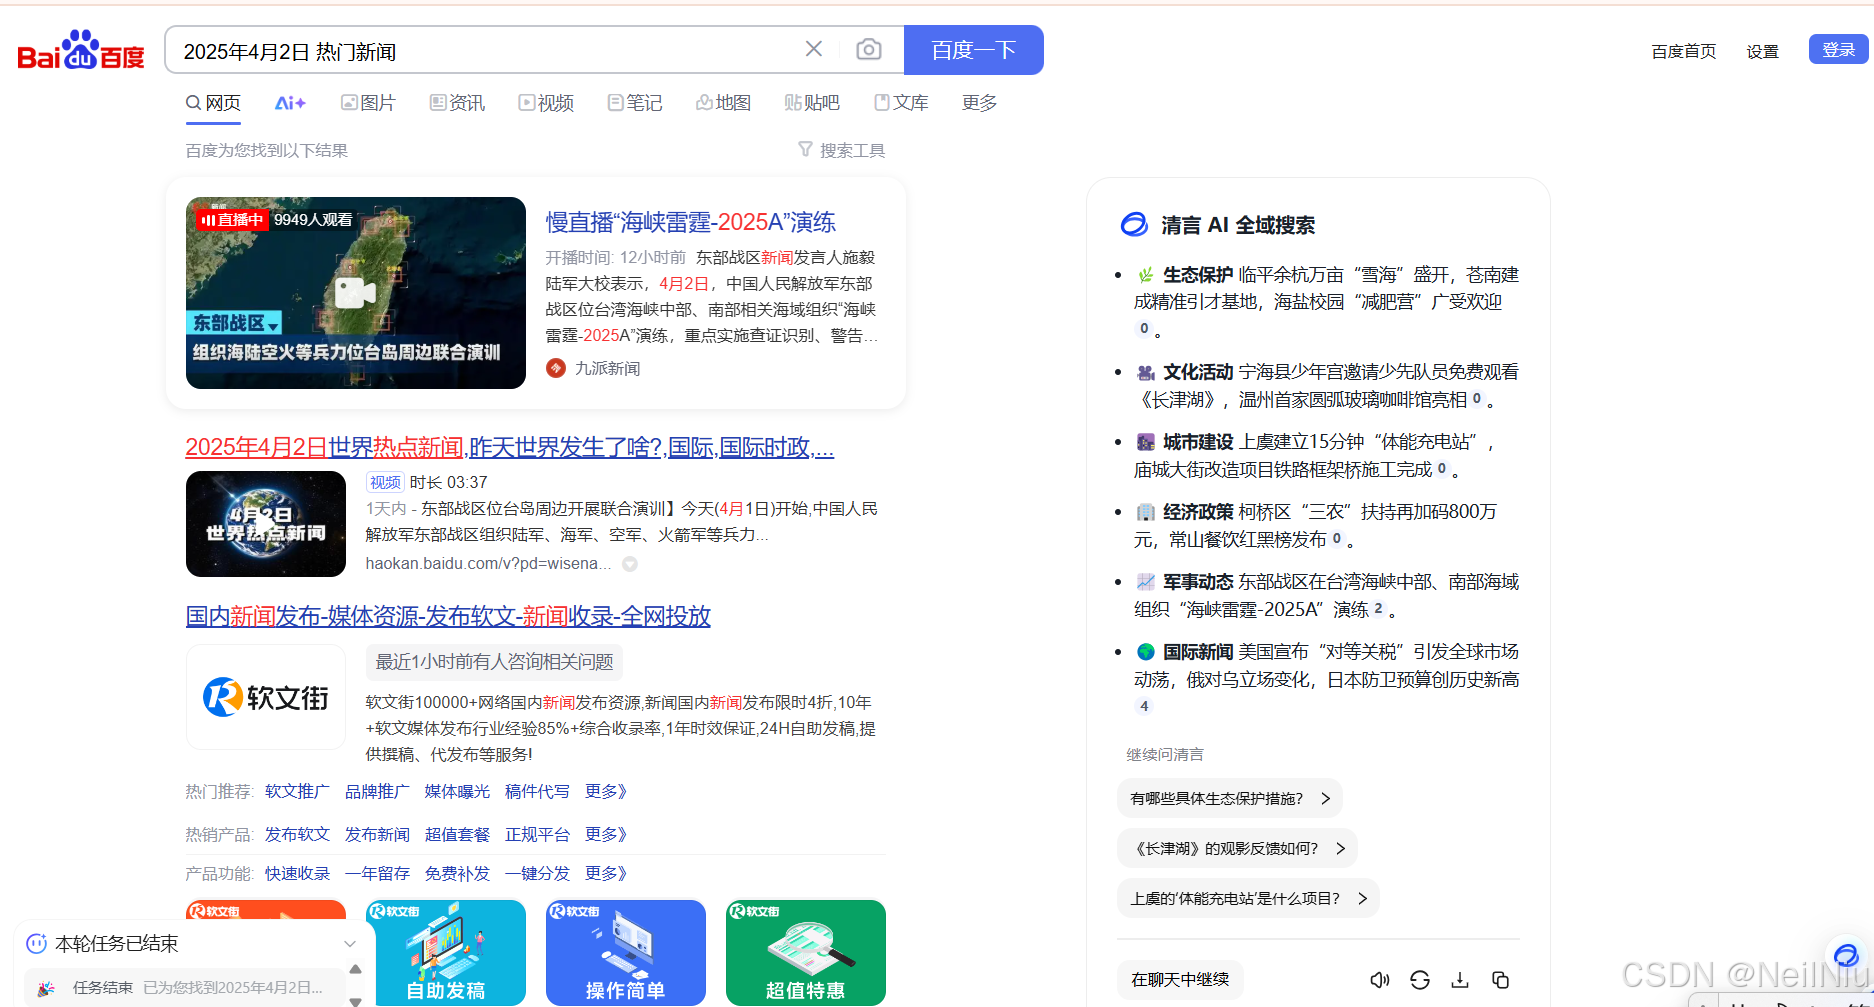Image resolution: width=1874 pixels, height=1007 pixels.
Task: Play the 世界热点新闻 video thumbnail
Action: coord(266,524)
